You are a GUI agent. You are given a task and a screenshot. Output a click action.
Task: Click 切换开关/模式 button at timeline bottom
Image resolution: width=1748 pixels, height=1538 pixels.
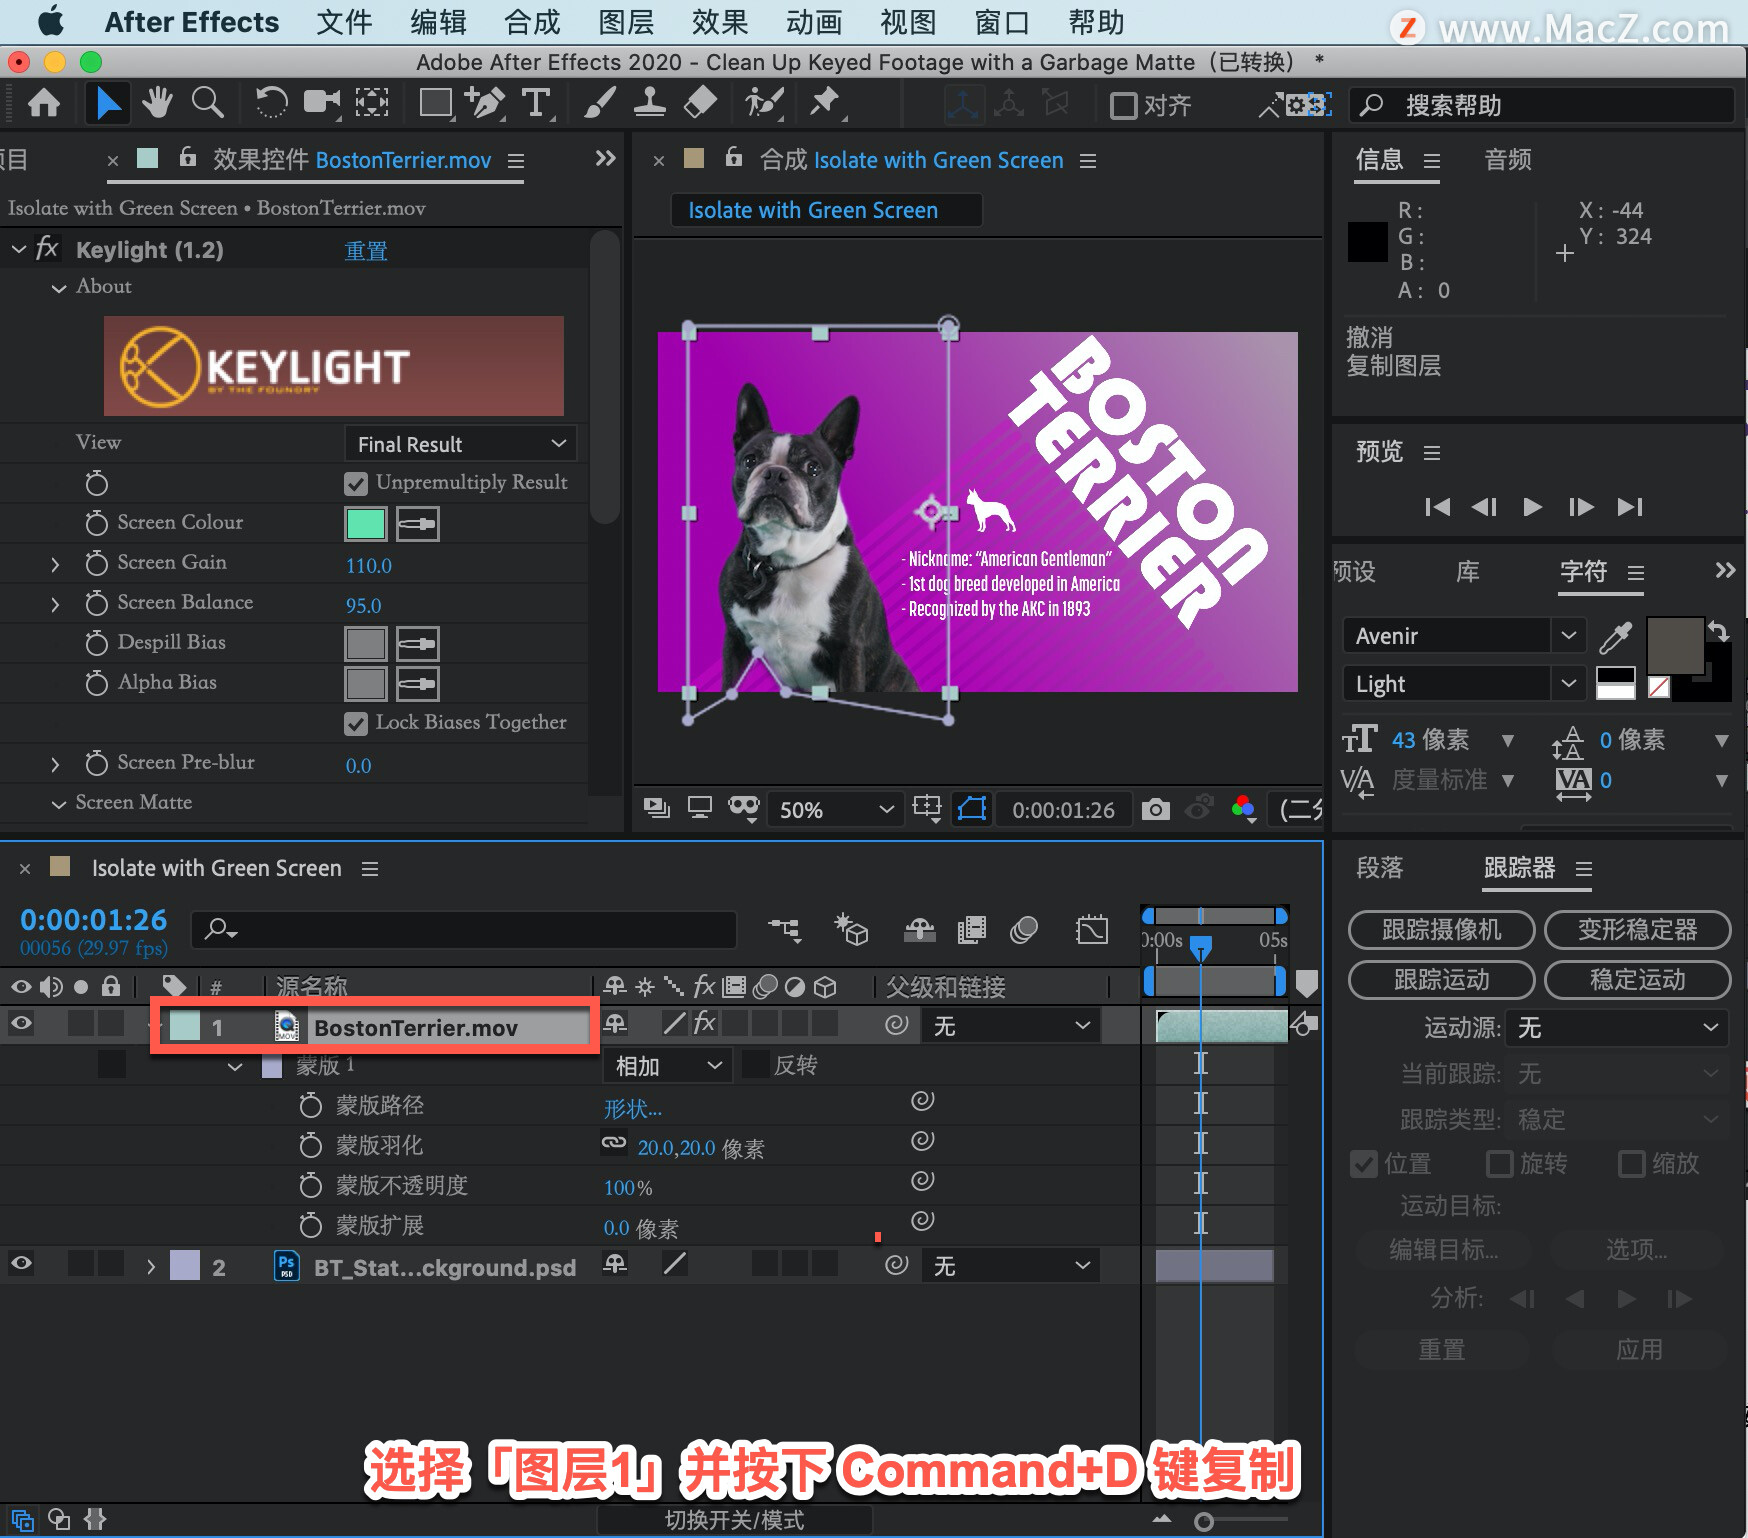tap(735, 1520)
